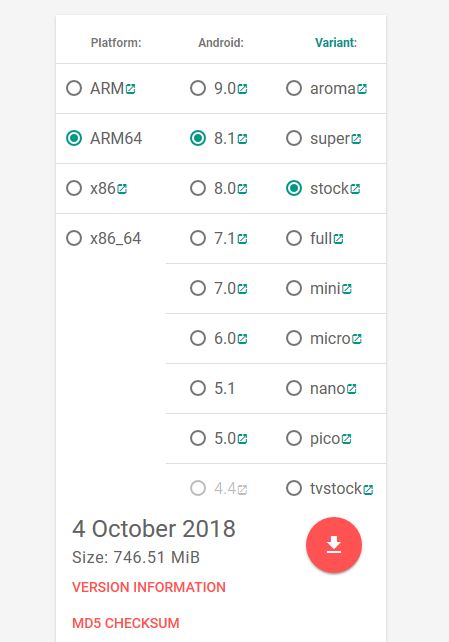Open the MD5 CHECKSUM link
The width and height of the screenshot is (449, 642).
(x=126, y=623)
